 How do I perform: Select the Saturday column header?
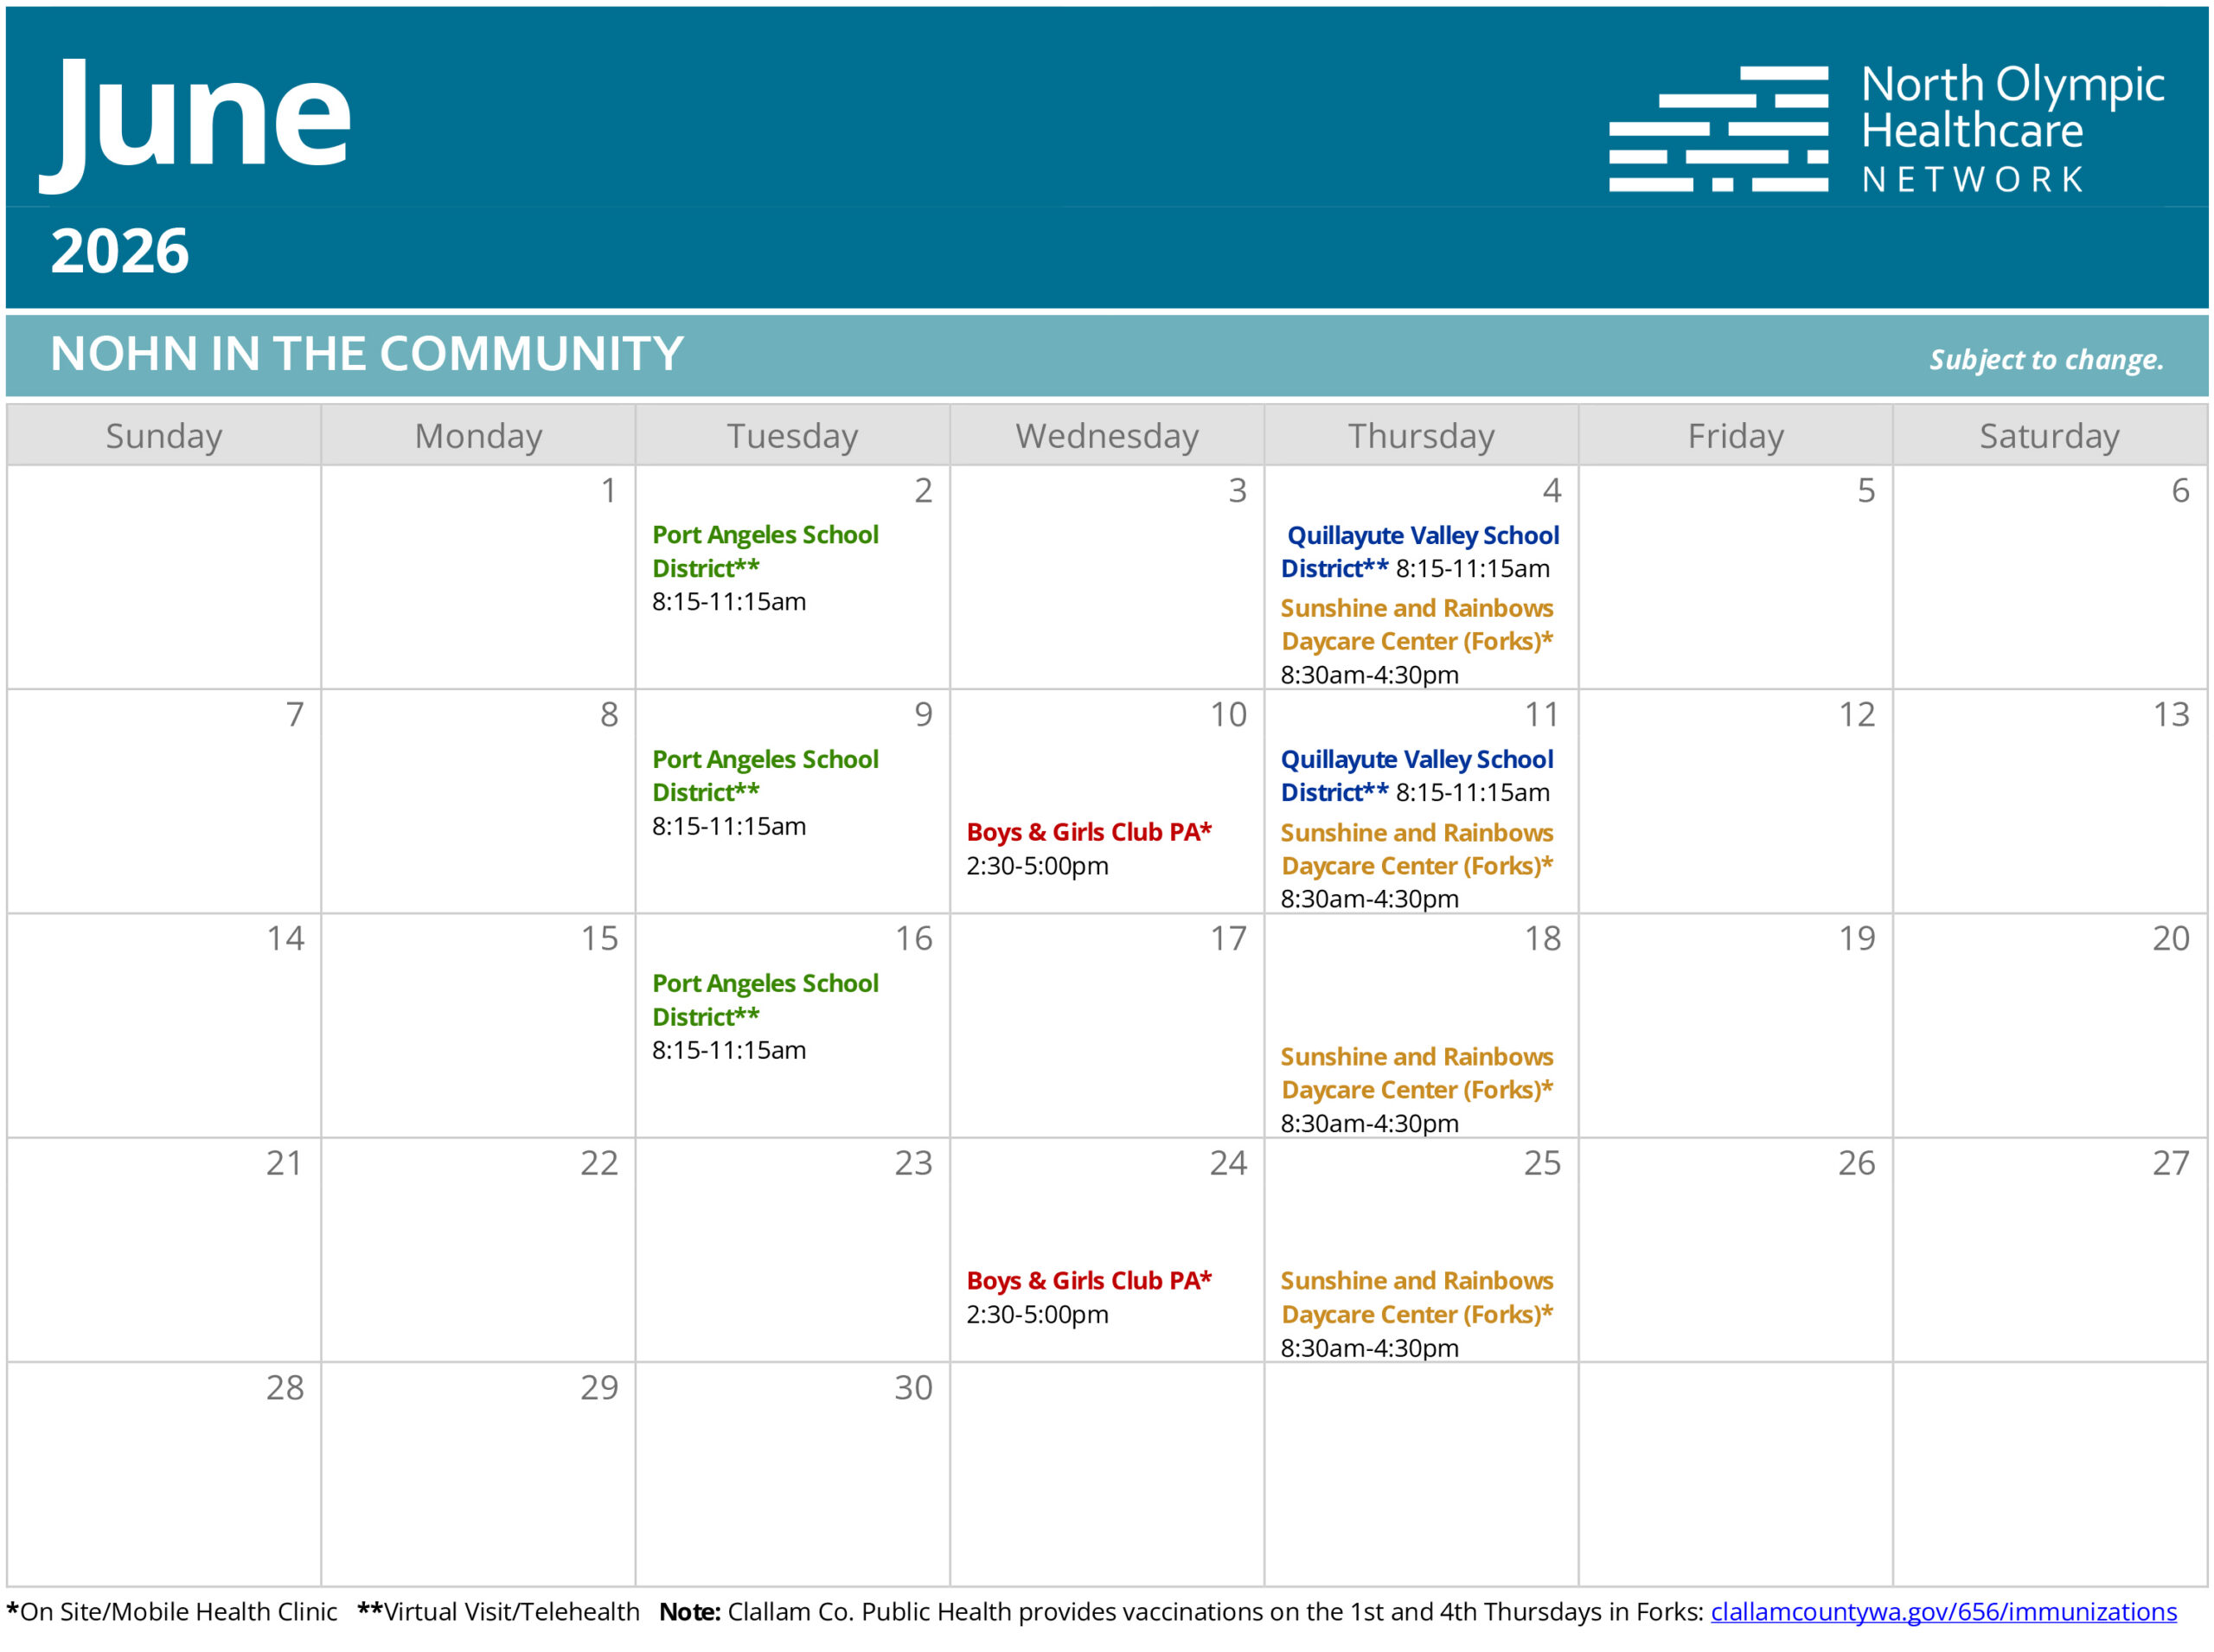(x=2049, y=436)
